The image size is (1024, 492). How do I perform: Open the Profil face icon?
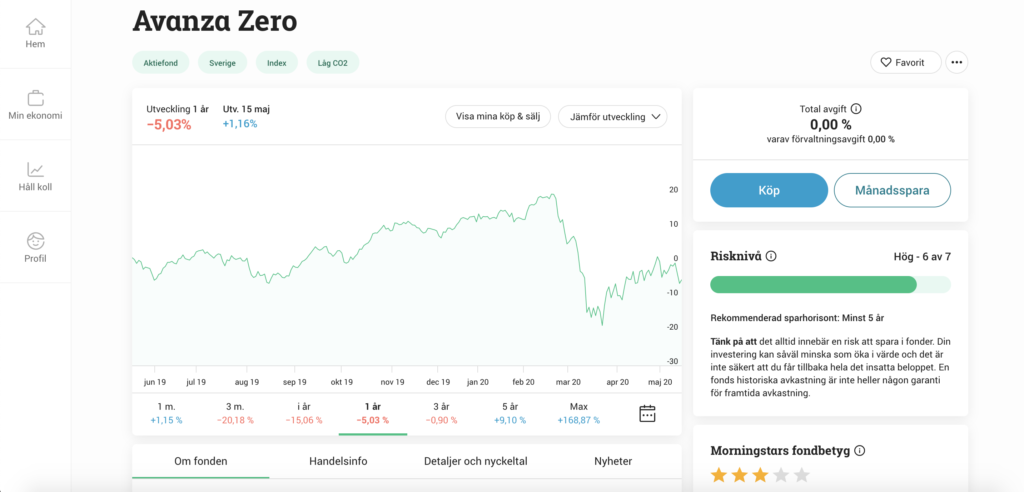tap(35, 240)
